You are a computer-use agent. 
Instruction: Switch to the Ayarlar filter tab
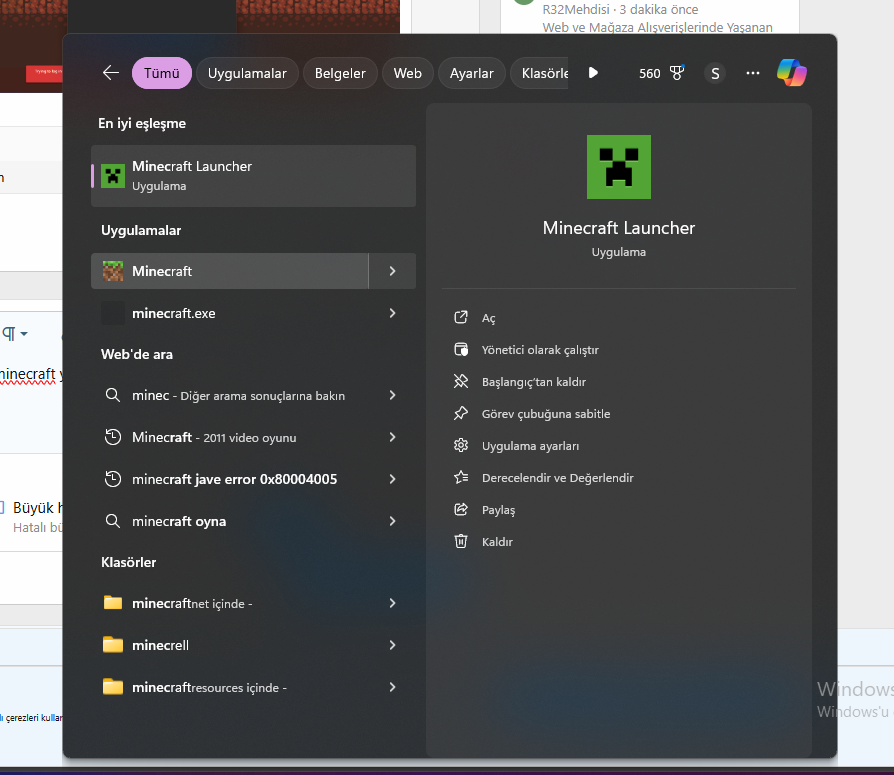click(472, 73)
